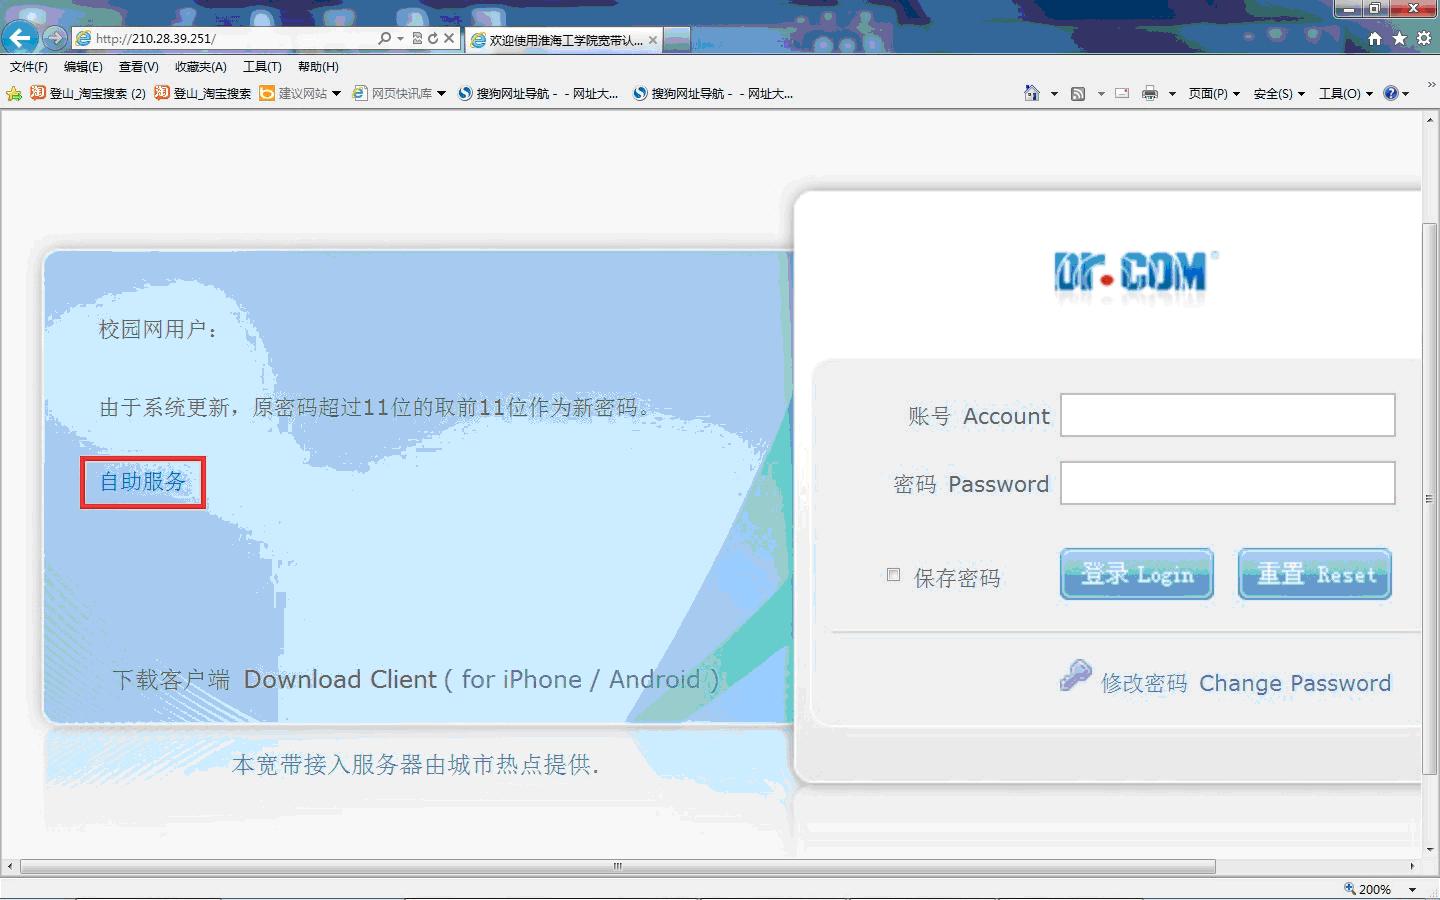Open the second 搜狗网址导航 bookmark
The height and width of the screenshot is (900, 1440).
713,93
